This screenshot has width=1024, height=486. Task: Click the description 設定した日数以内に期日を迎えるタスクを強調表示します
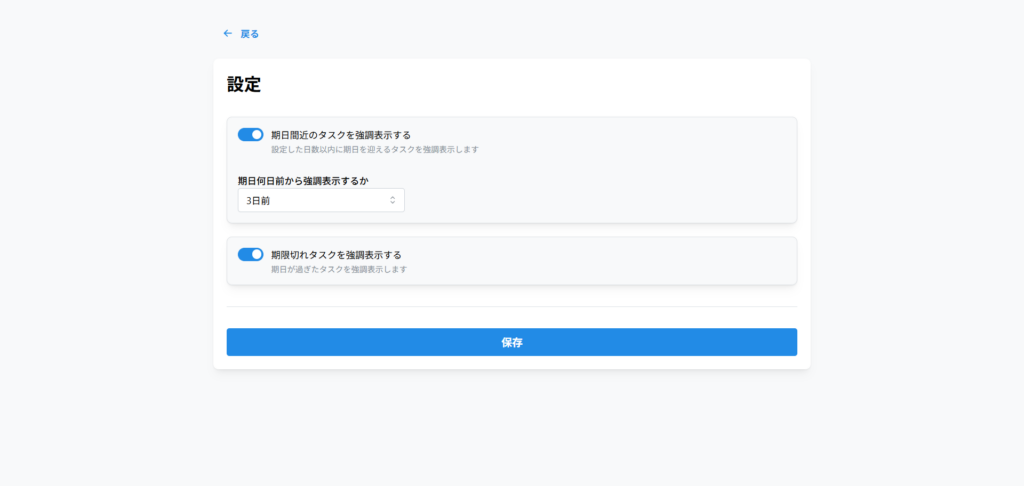pyautogui.click(x=375, y=150)
